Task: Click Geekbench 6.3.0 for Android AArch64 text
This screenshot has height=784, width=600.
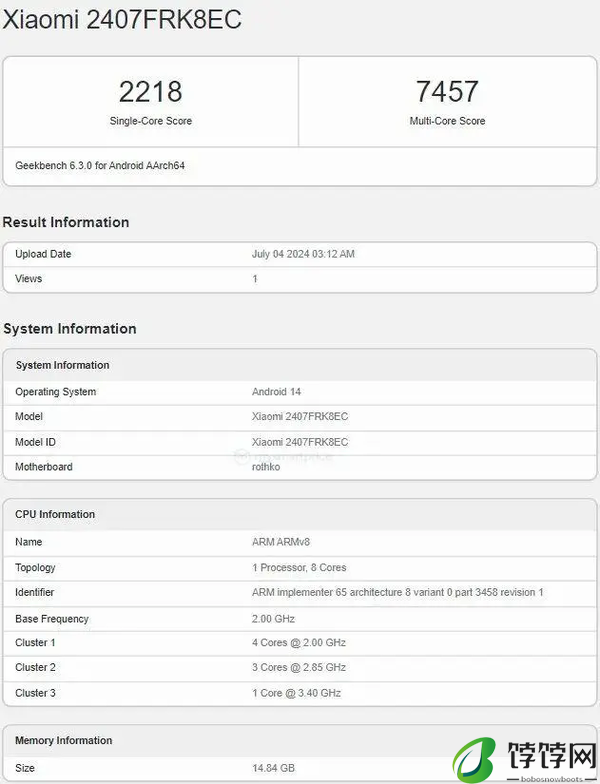Action: [x=100, y=166]
